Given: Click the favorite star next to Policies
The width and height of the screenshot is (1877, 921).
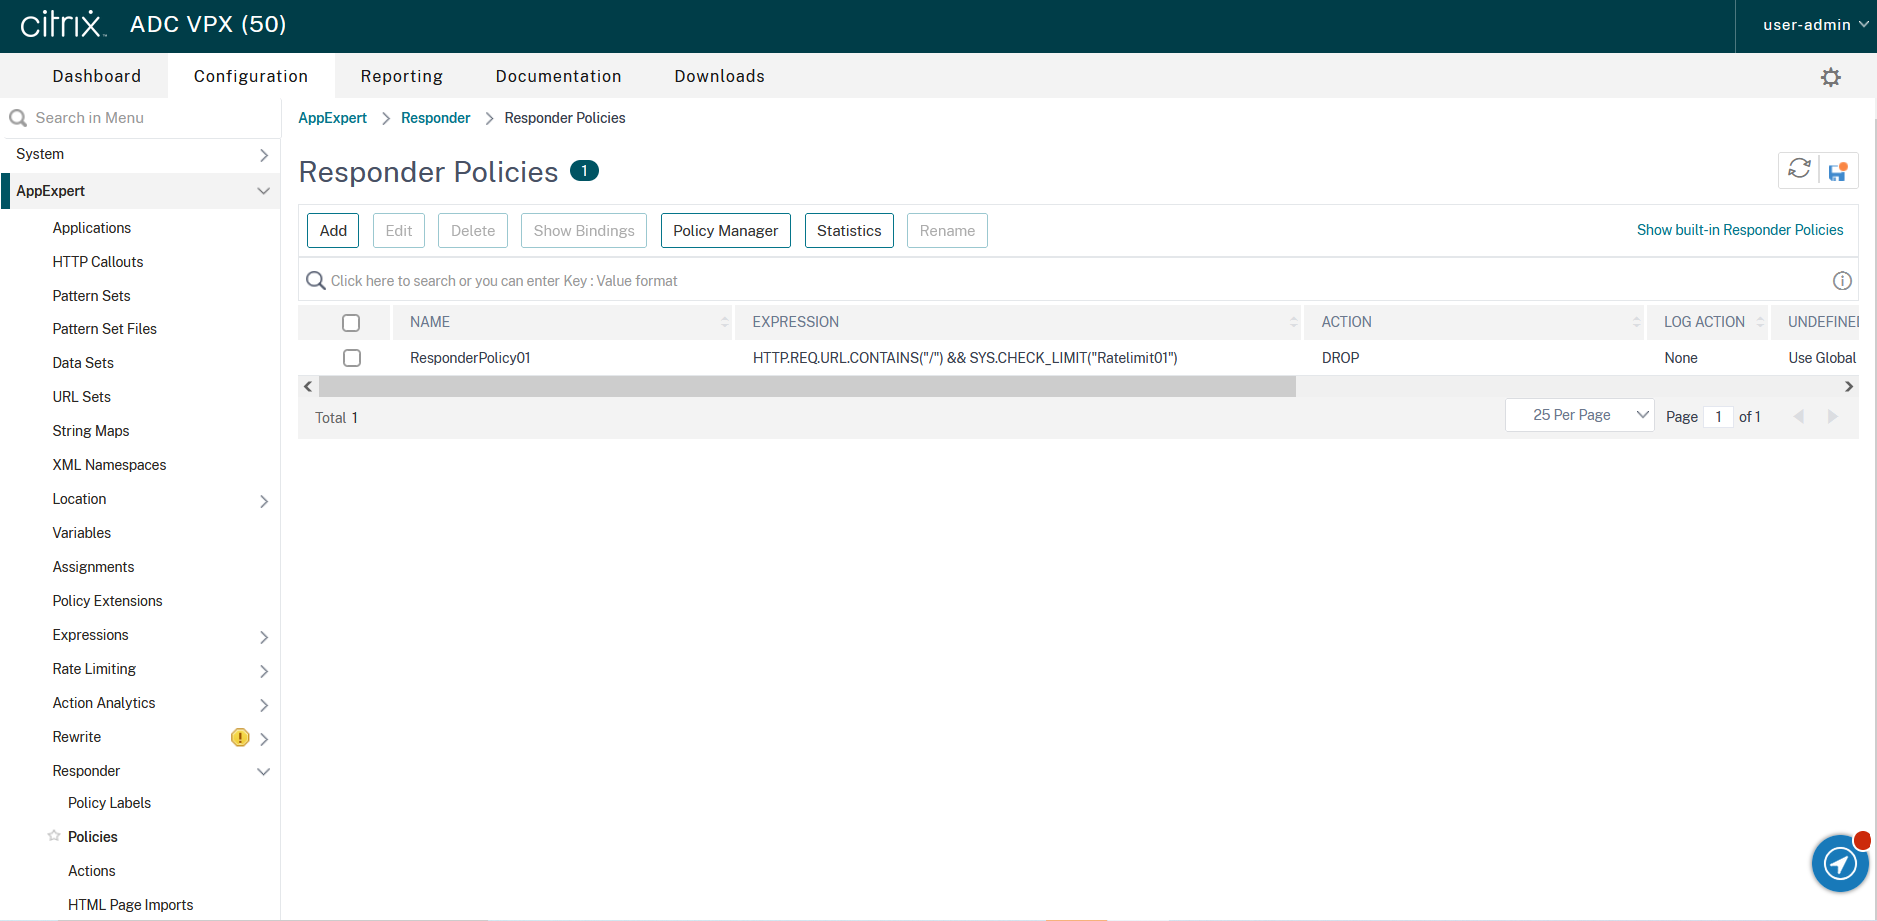Looking at the screenshot, I should pos(54,836).
